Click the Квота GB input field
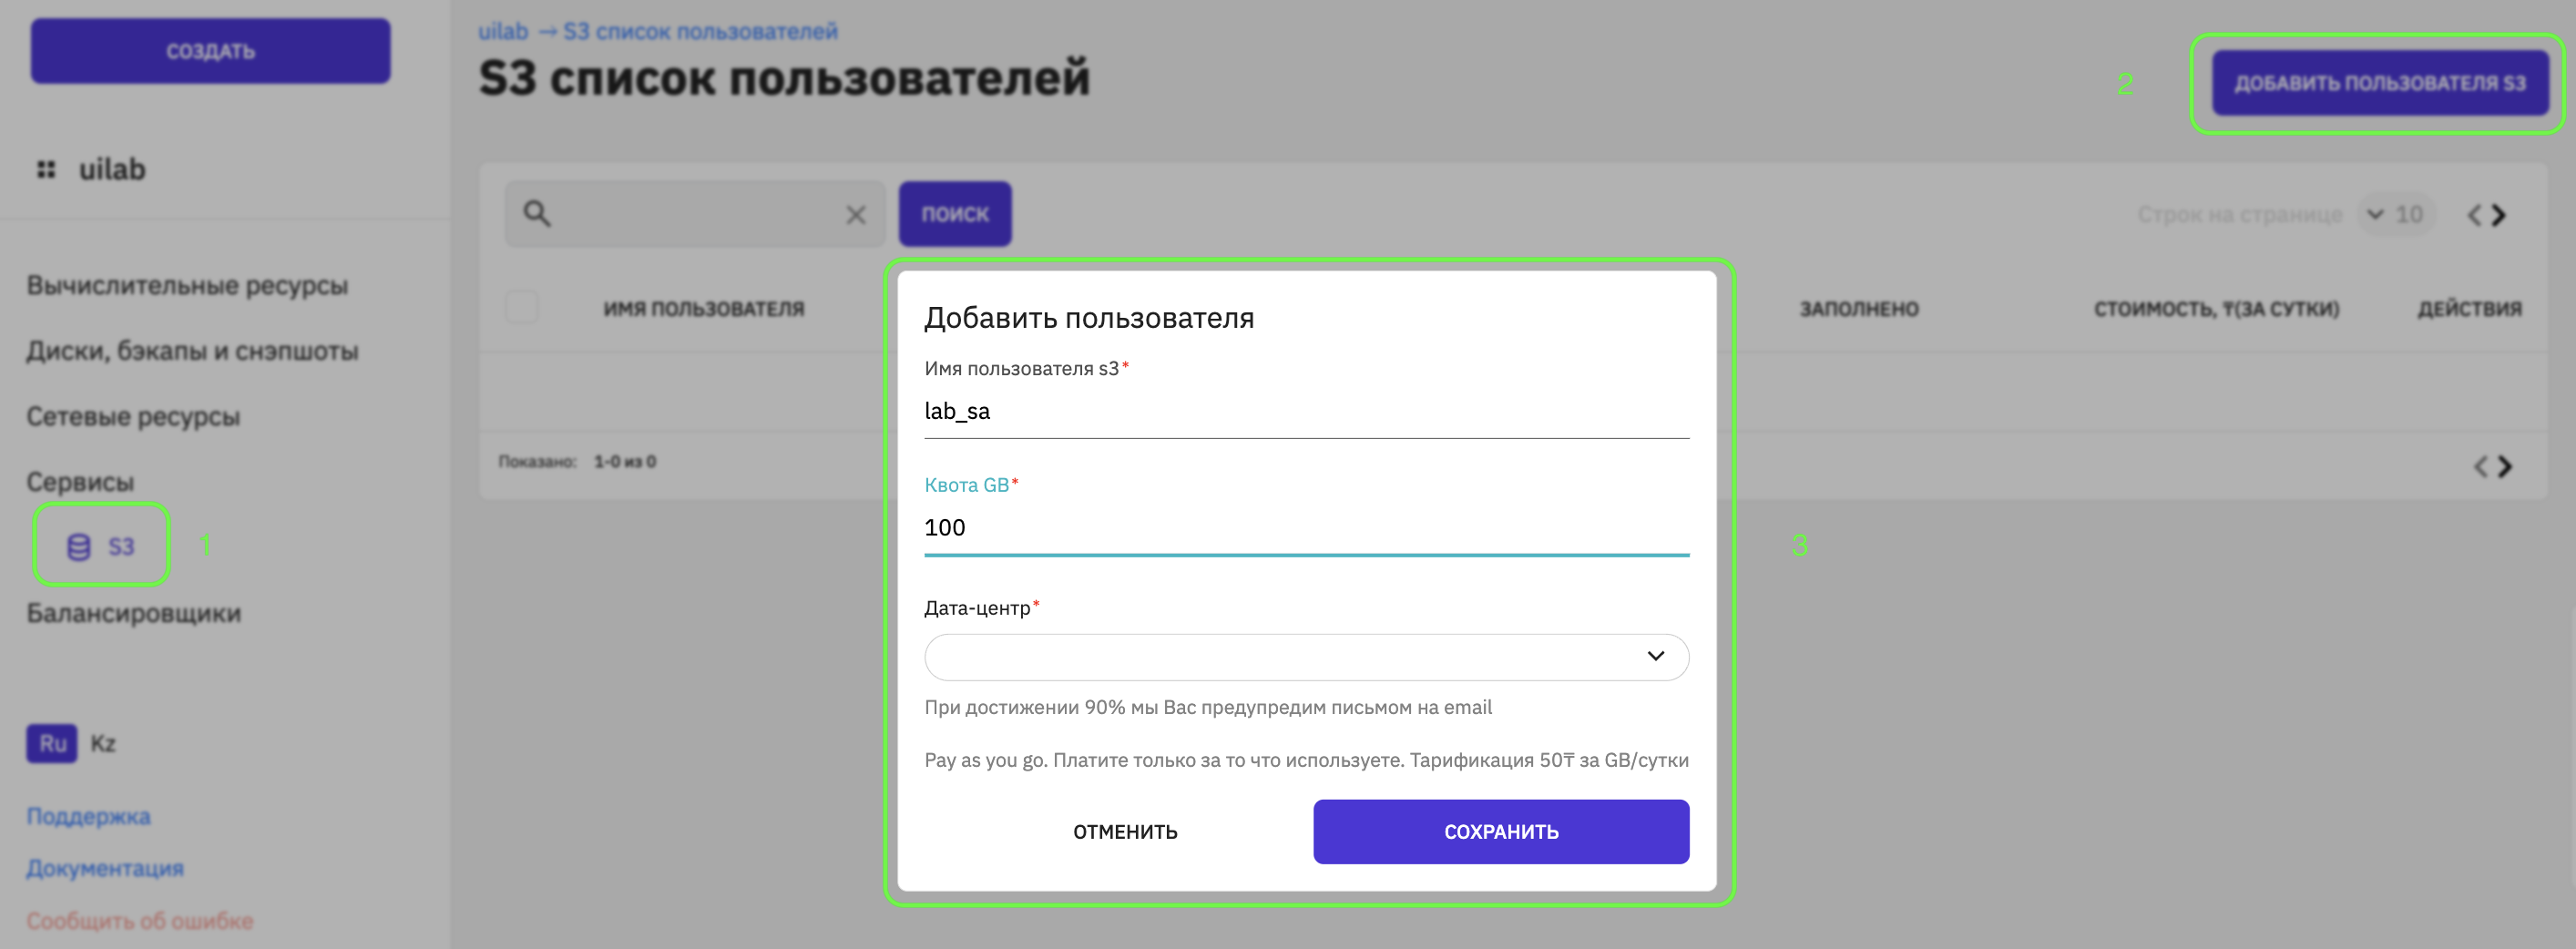Viewport: 2576px width, 949px height. [1306, 527]
